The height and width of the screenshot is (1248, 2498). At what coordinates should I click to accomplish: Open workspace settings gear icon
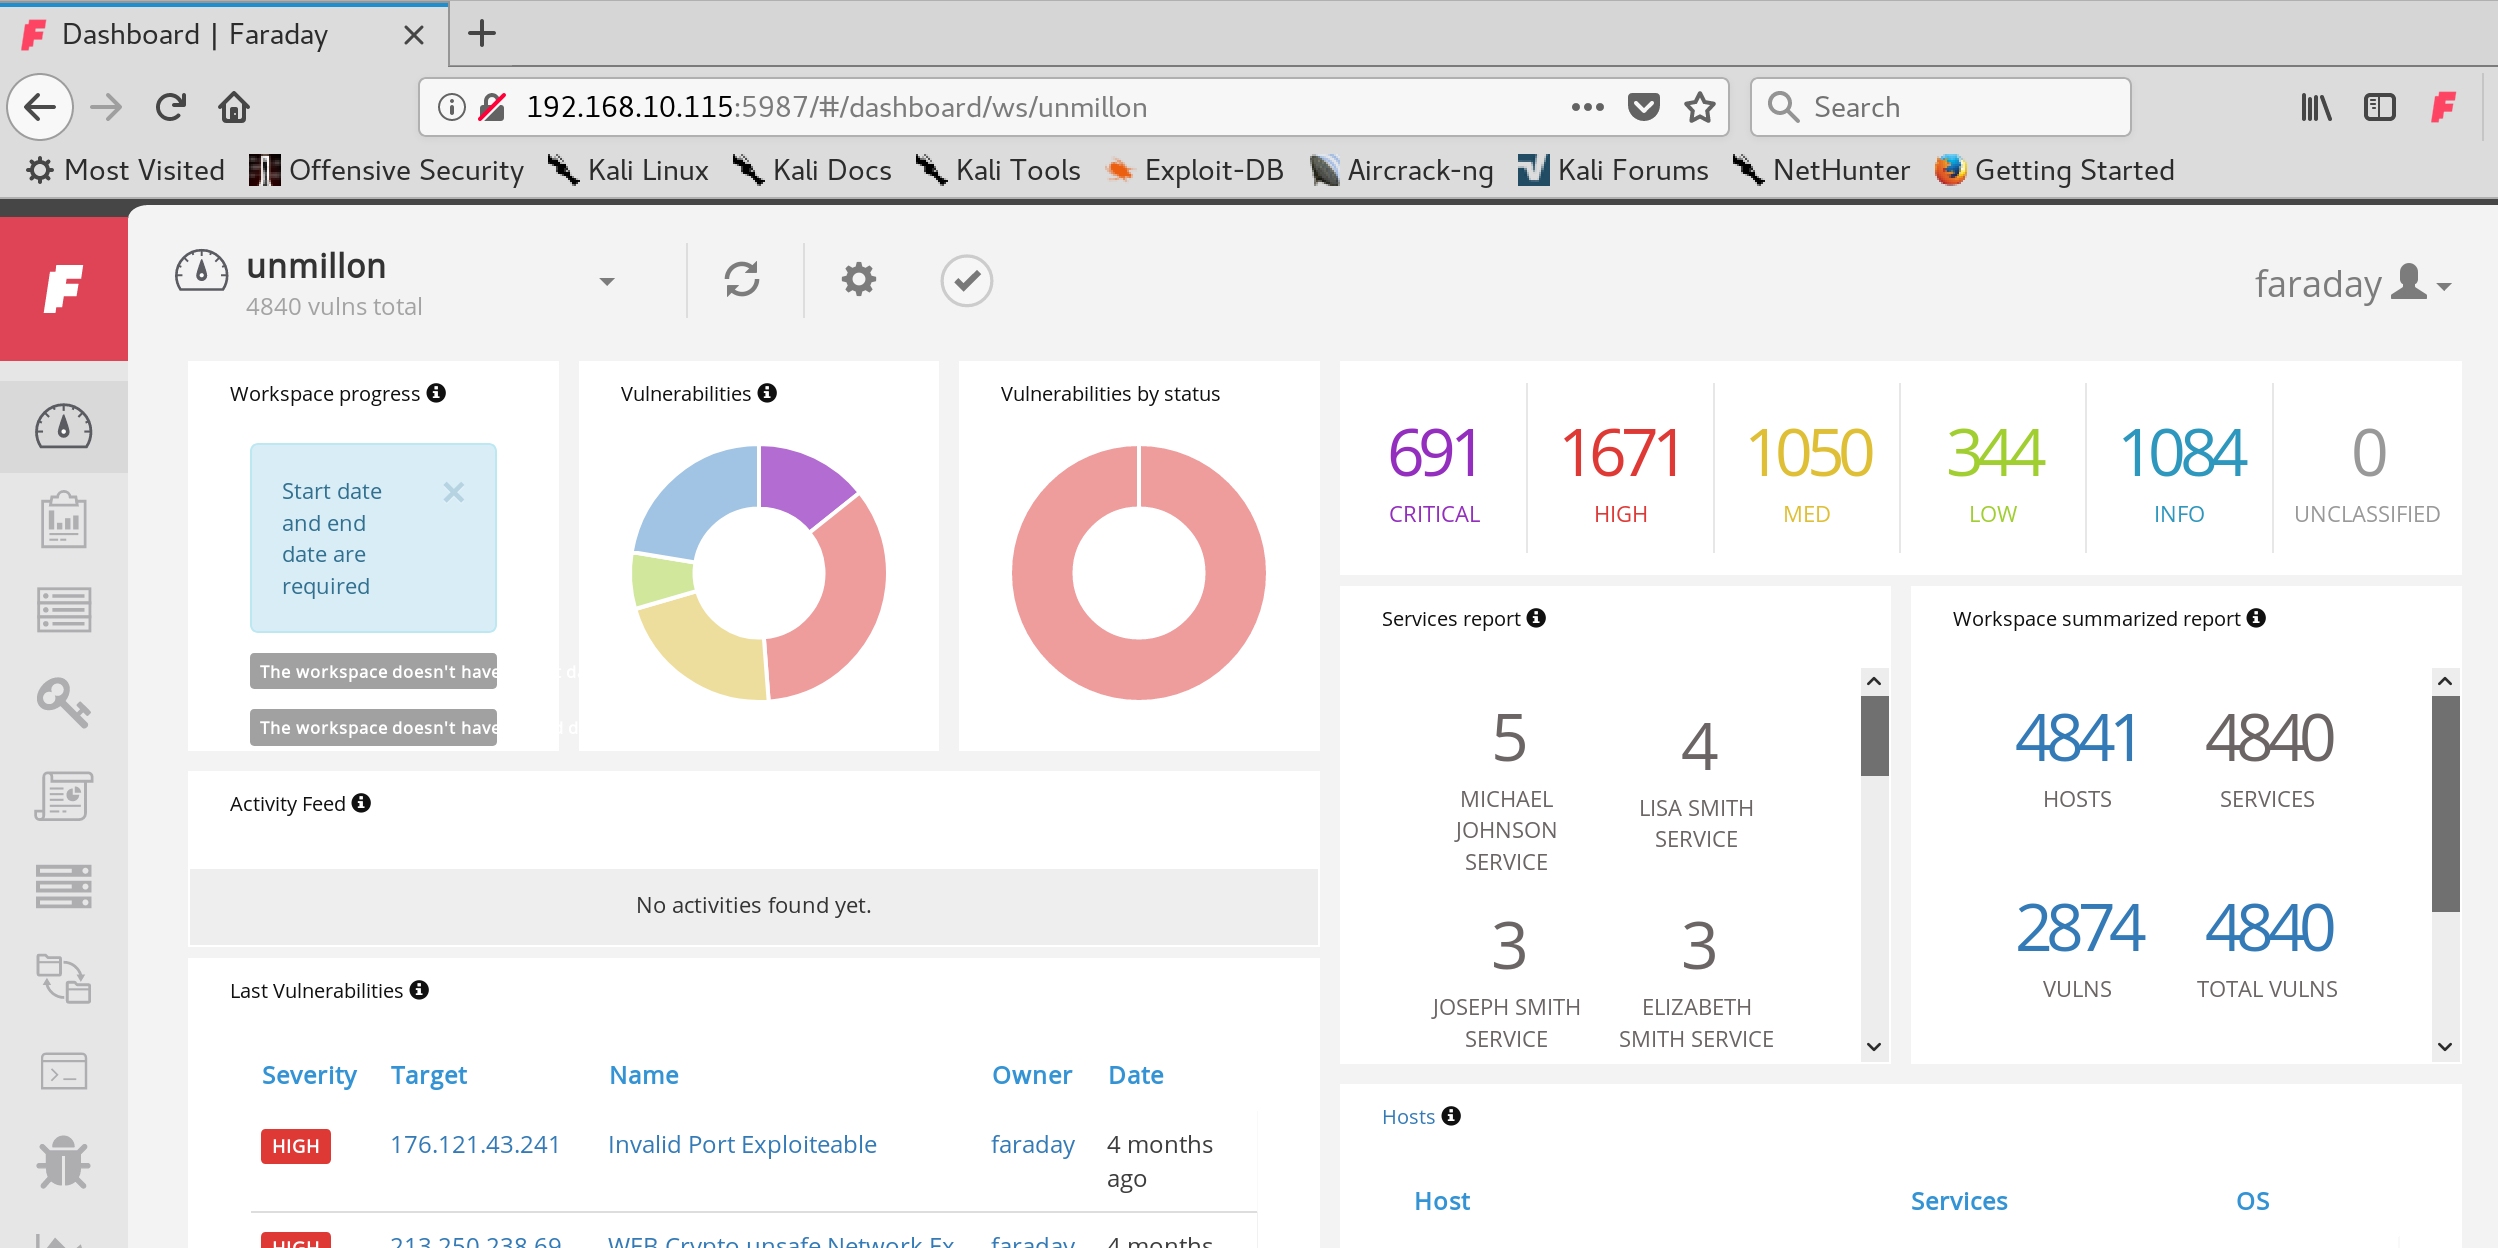pos(858,280)
